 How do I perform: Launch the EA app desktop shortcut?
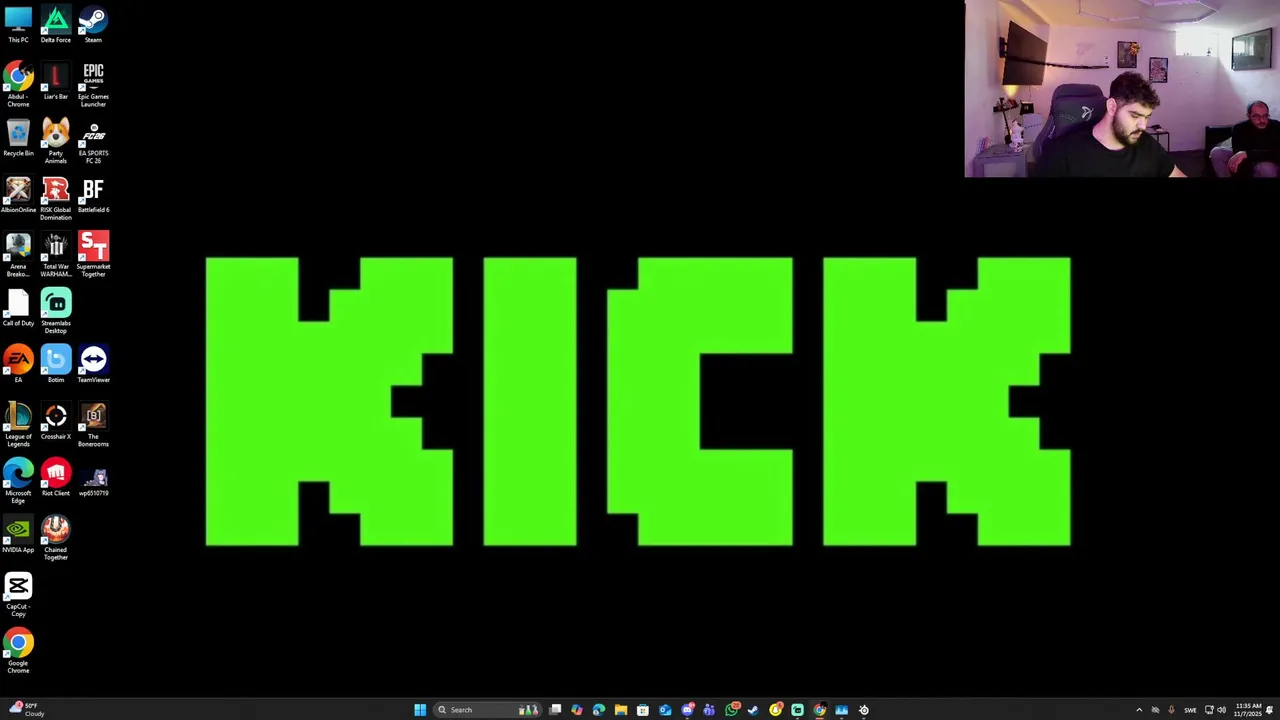click(x=18, y=365)
